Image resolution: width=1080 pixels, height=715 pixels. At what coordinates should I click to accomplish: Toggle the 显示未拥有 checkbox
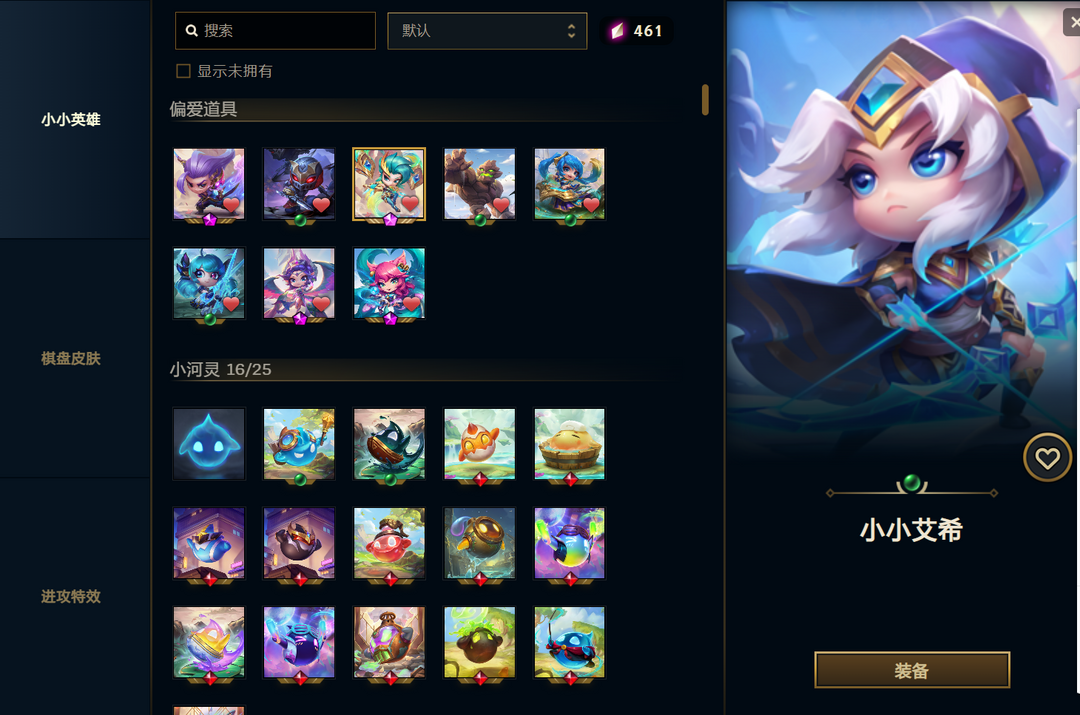pyautogui.click(x=183, y=71)
